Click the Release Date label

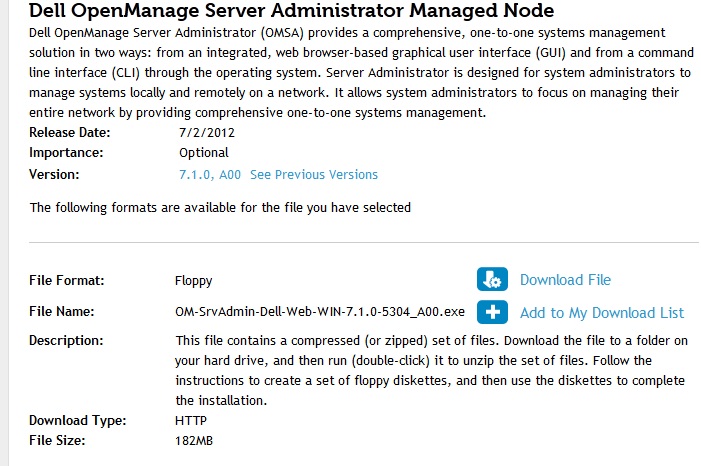click(69, 132)
